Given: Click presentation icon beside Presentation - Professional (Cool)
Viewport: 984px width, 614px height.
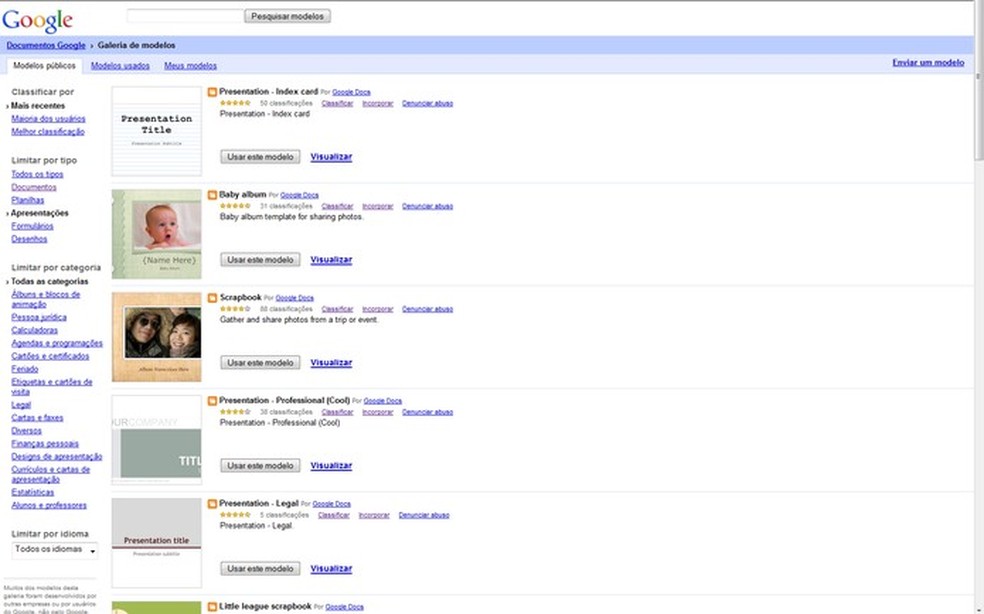Looking at the screenshot, I should 212,401.
